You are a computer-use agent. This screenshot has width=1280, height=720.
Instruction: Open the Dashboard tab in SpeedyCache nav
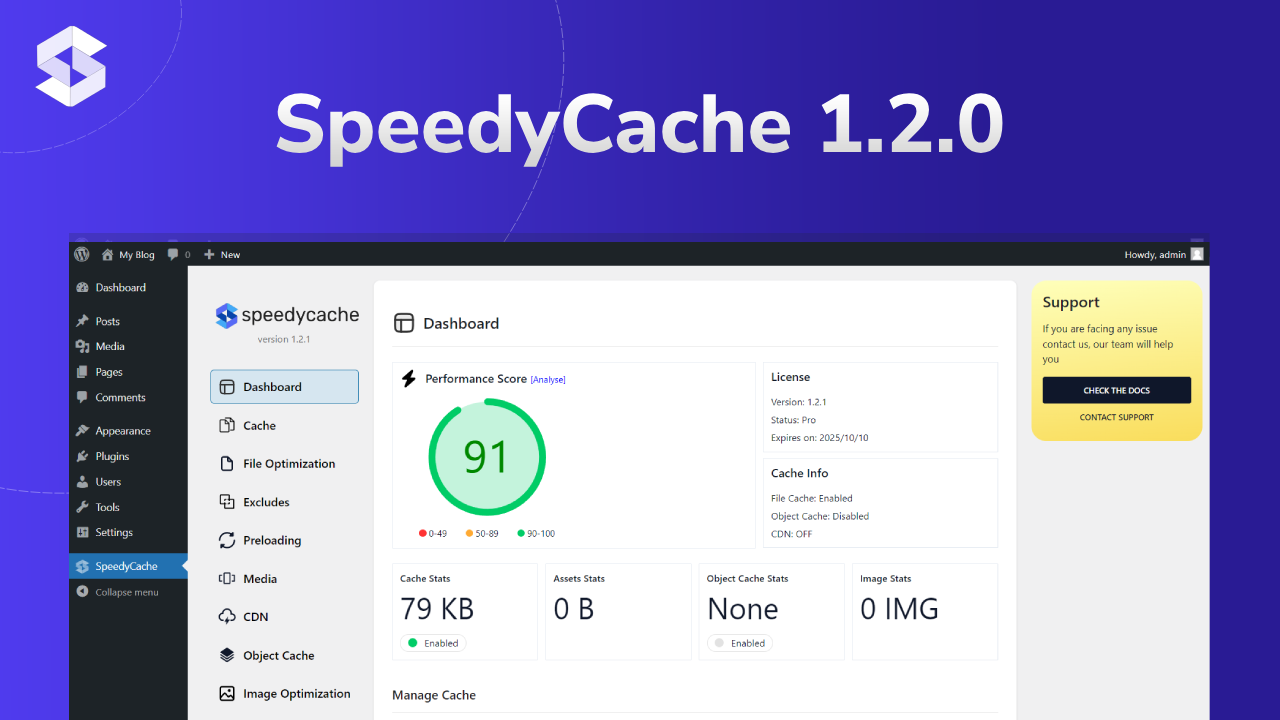pyautogui.click(x=284, y=387)
